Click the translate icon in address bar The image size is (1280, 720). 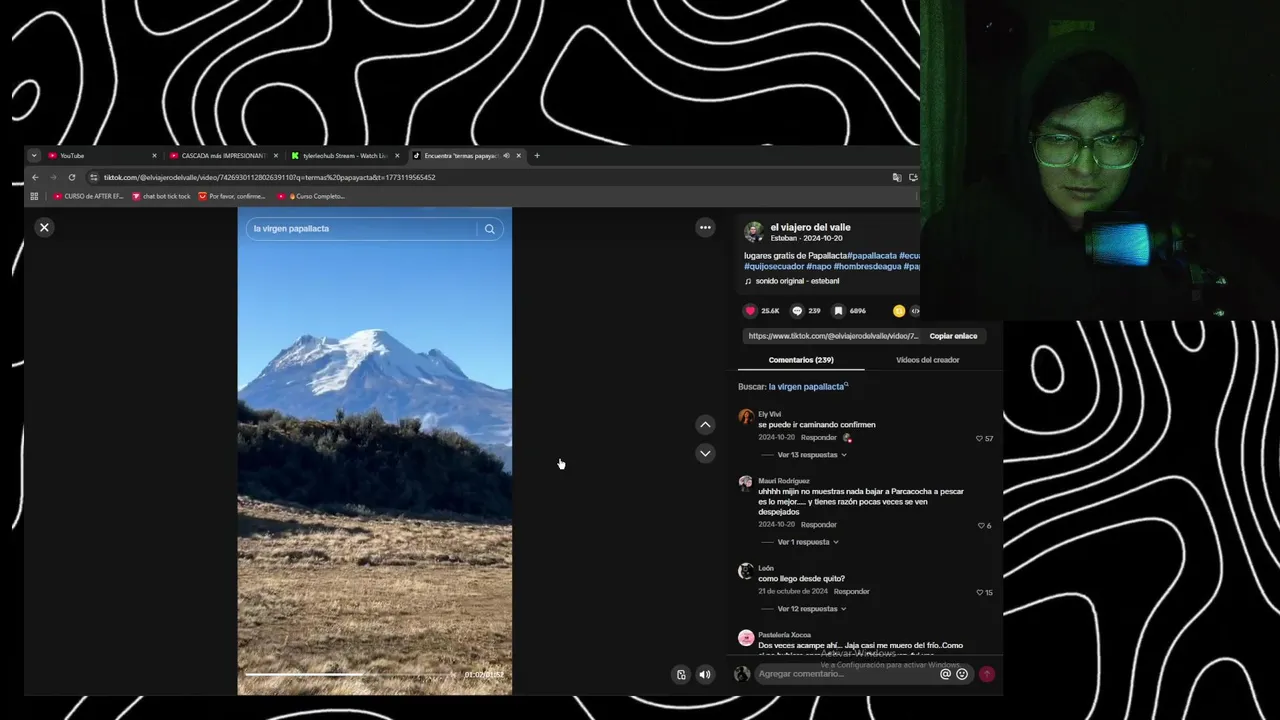coord(897,177)
